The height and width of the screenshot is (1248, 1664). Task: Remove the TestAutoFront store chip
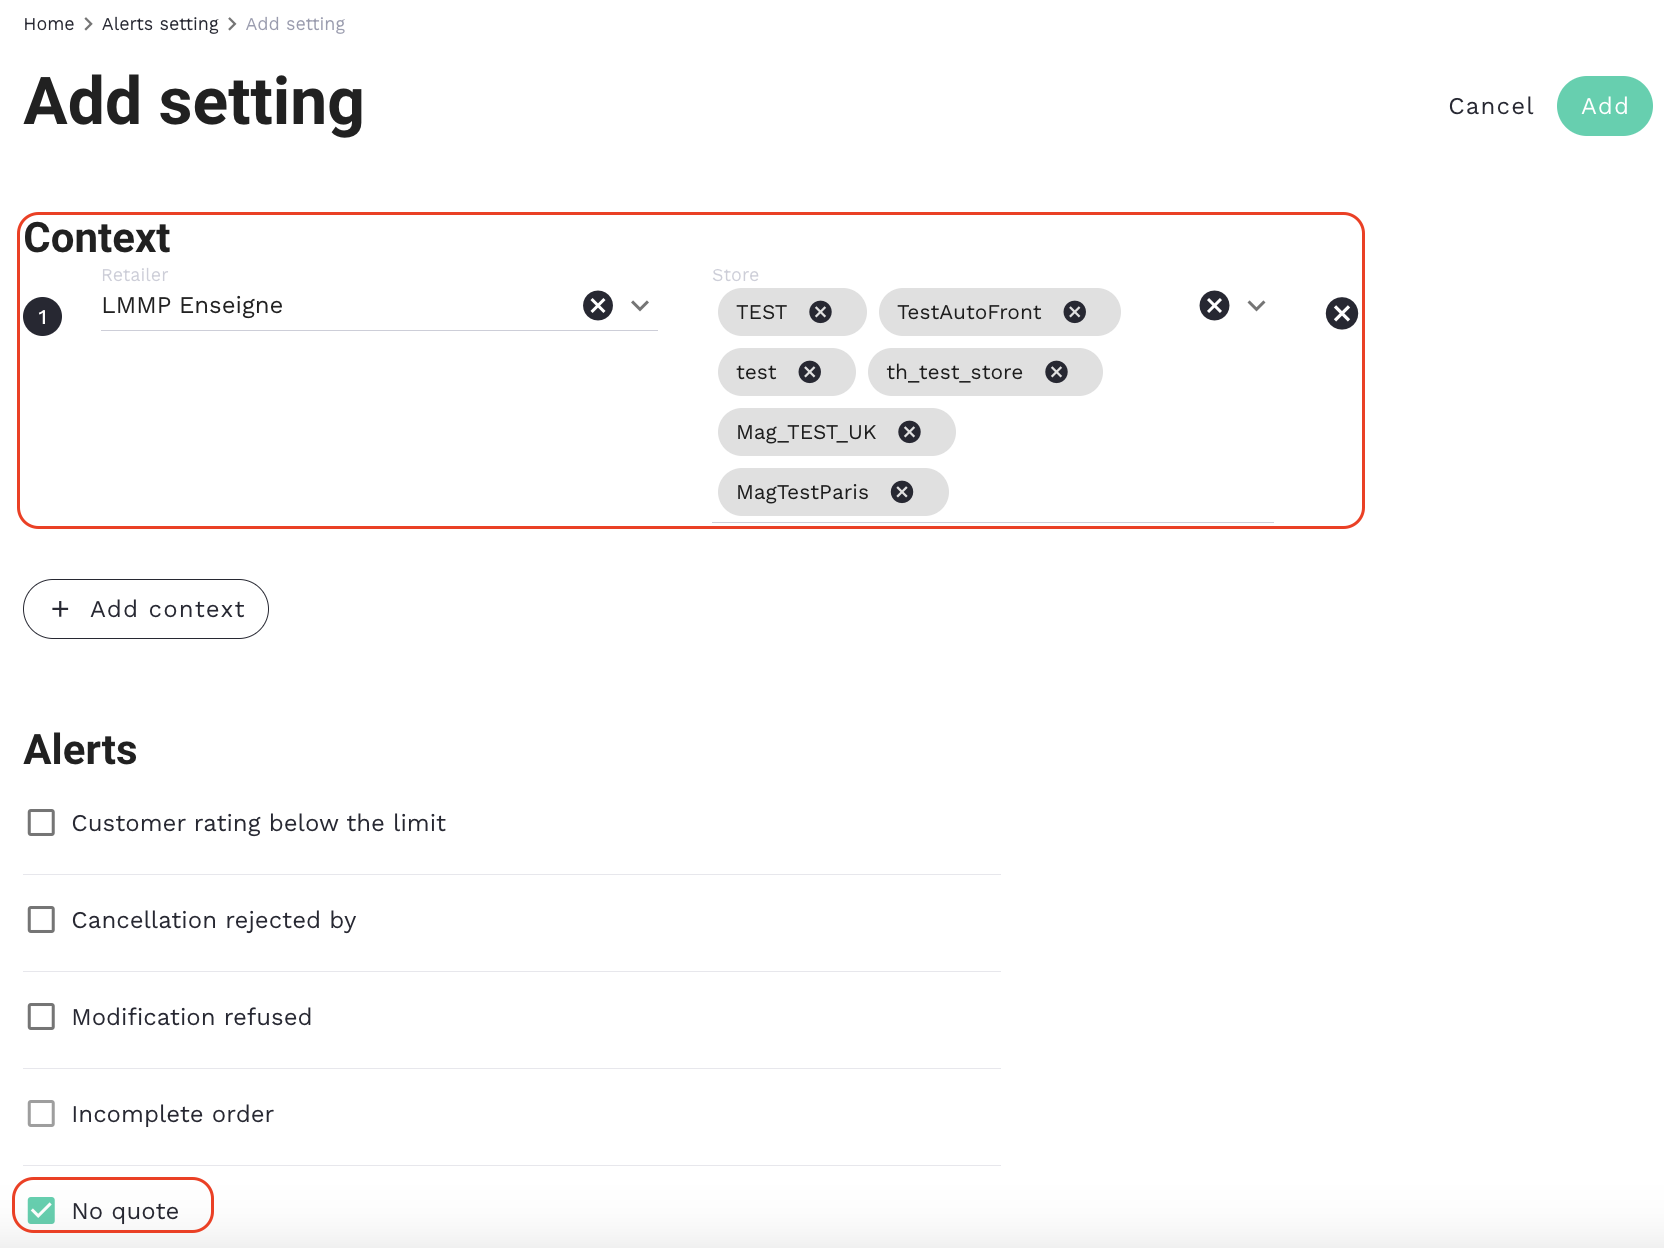point(1074,312)
